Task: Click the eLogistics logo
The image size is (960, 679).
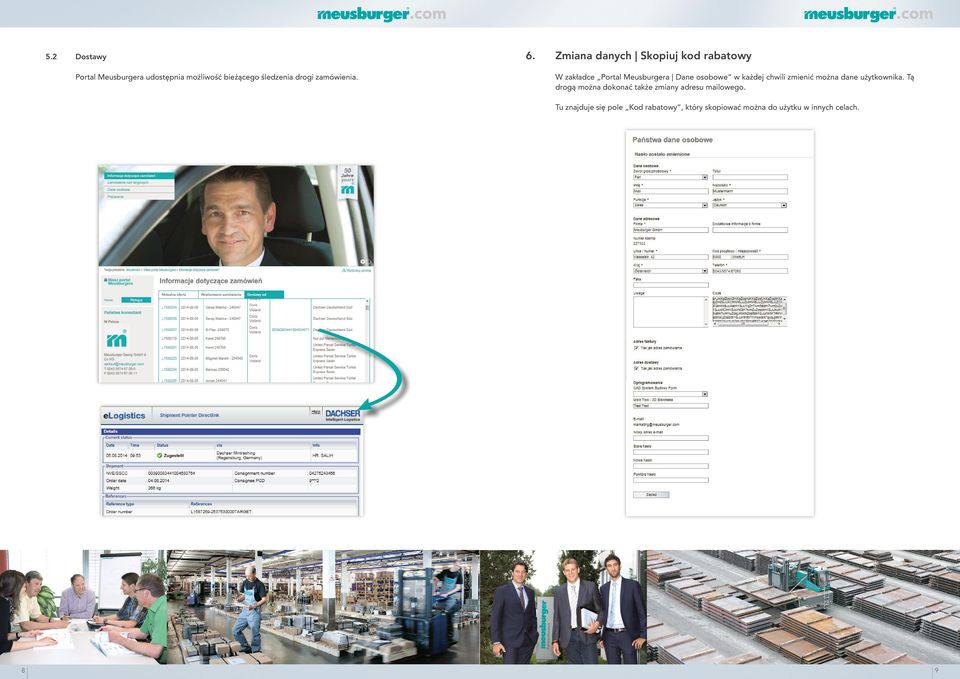Action: point(124,415)
